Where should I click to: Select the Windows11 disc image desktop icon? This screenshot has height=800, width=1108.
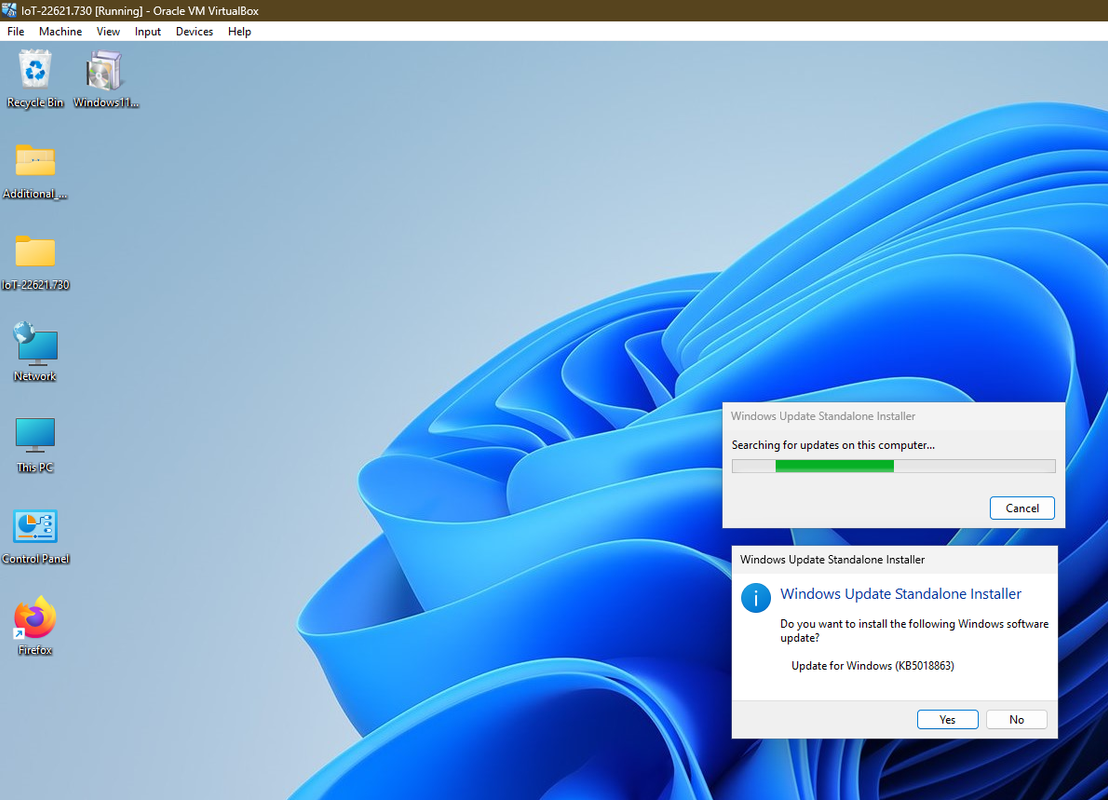point(105,78)
